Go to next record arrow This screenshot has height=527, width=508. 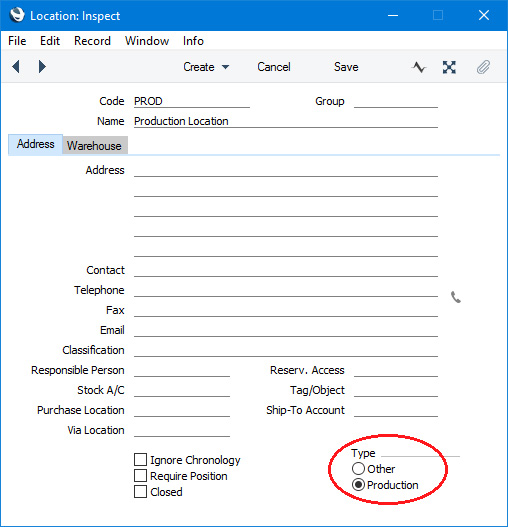(x=42, y=67)
